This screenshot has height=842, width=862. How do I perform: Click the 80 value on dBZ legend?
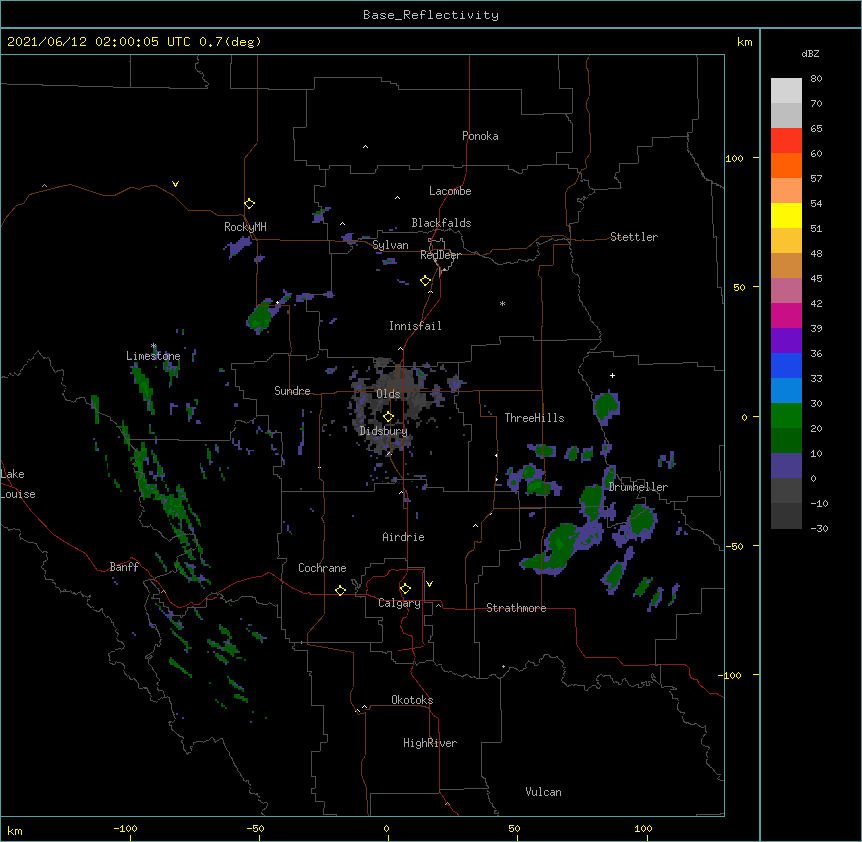(816, 79)
